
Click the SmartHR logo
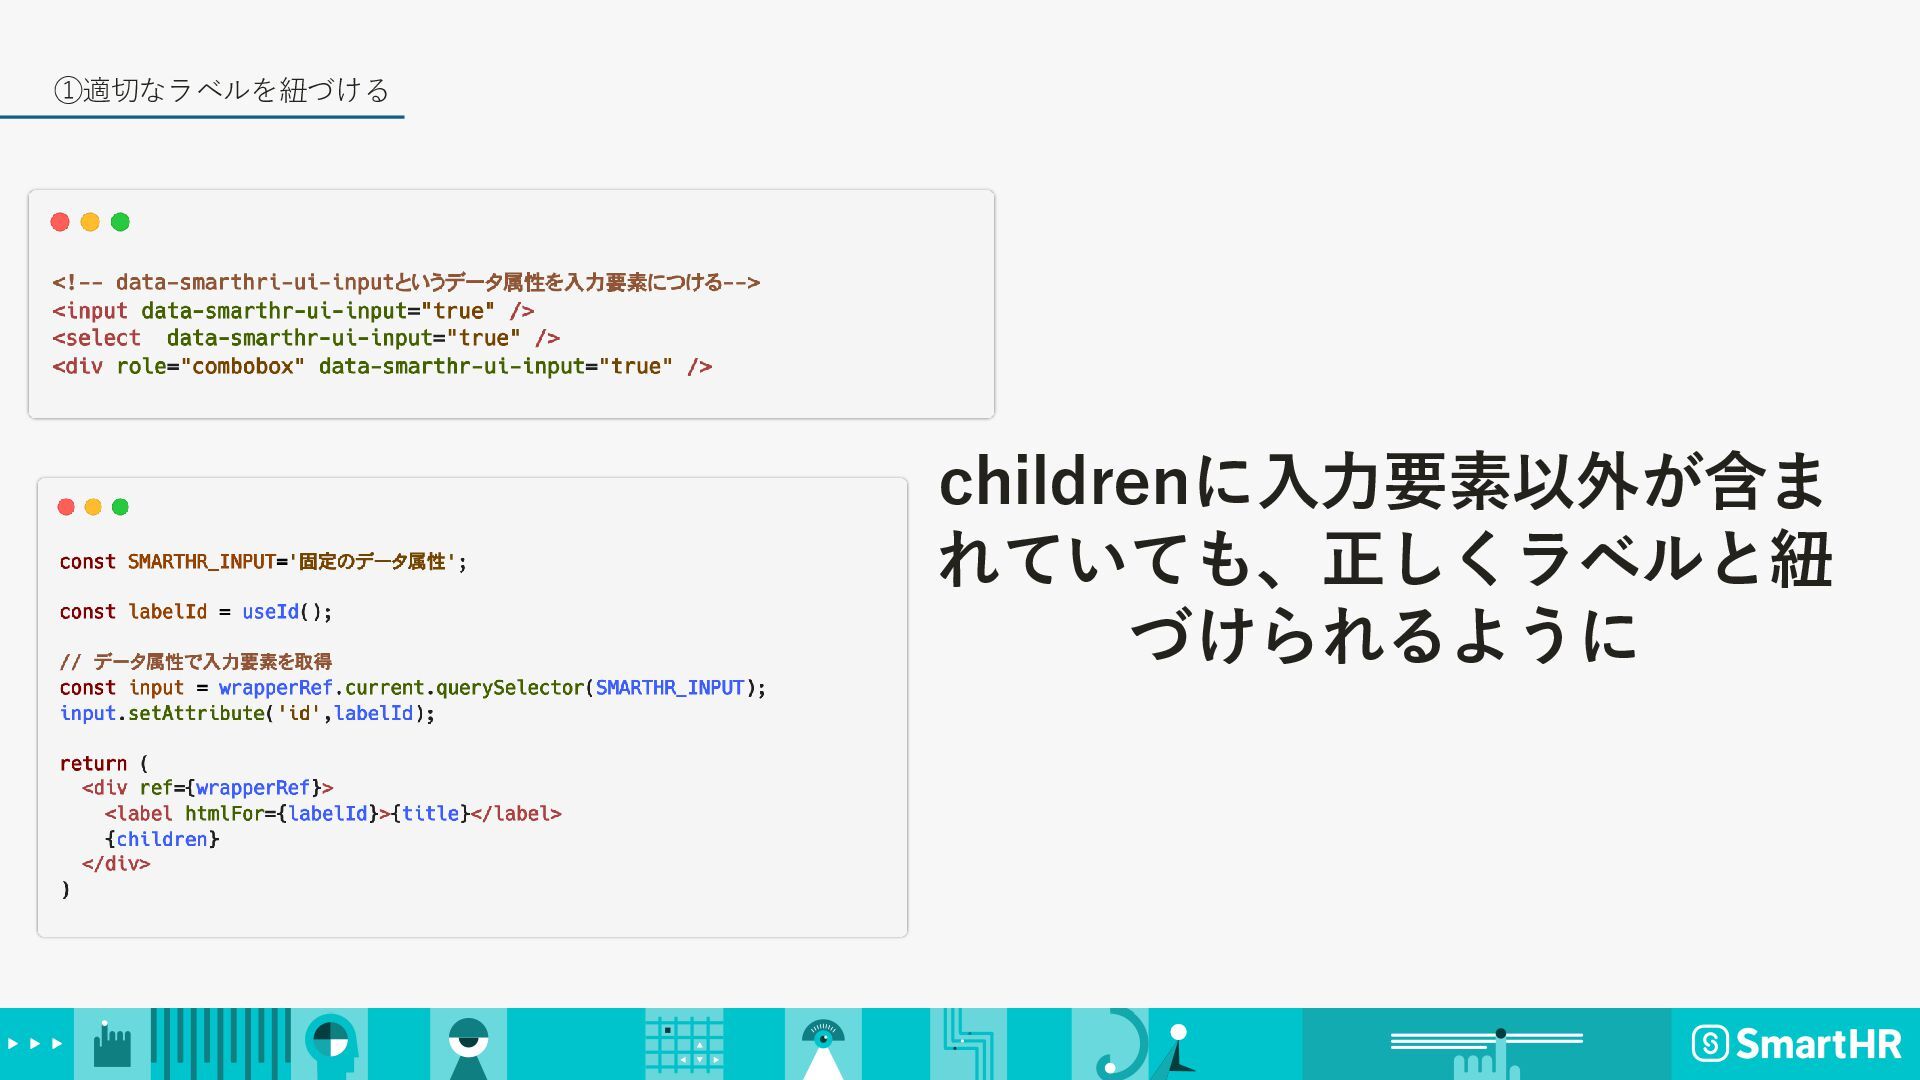[1796, 1044]
